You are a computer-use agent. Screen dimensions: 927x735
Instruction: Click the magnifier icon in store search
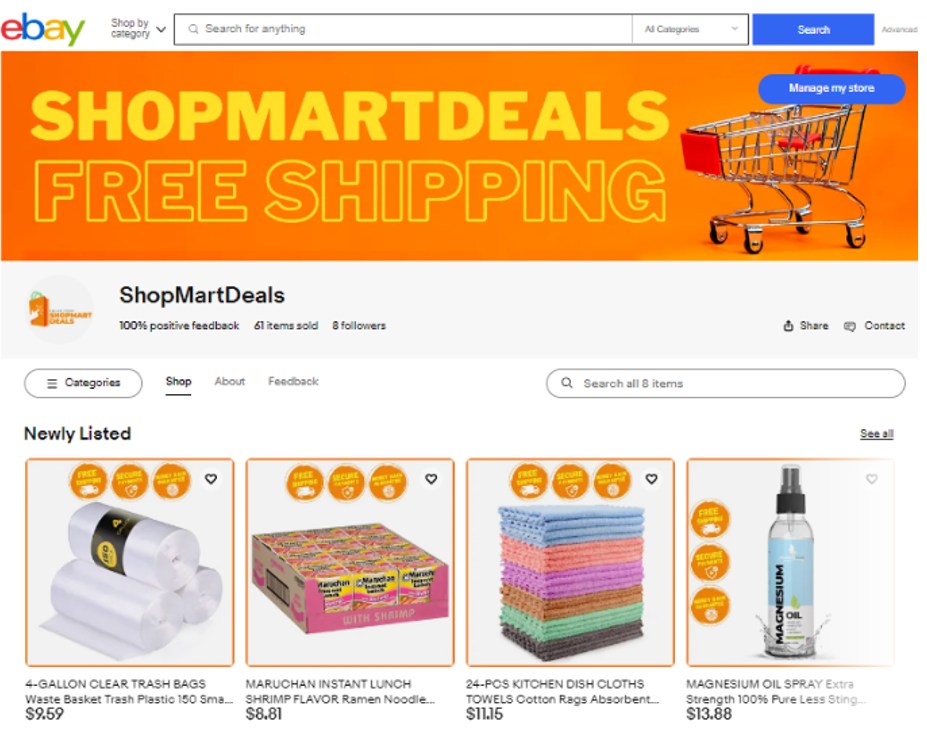coord(566,383)
